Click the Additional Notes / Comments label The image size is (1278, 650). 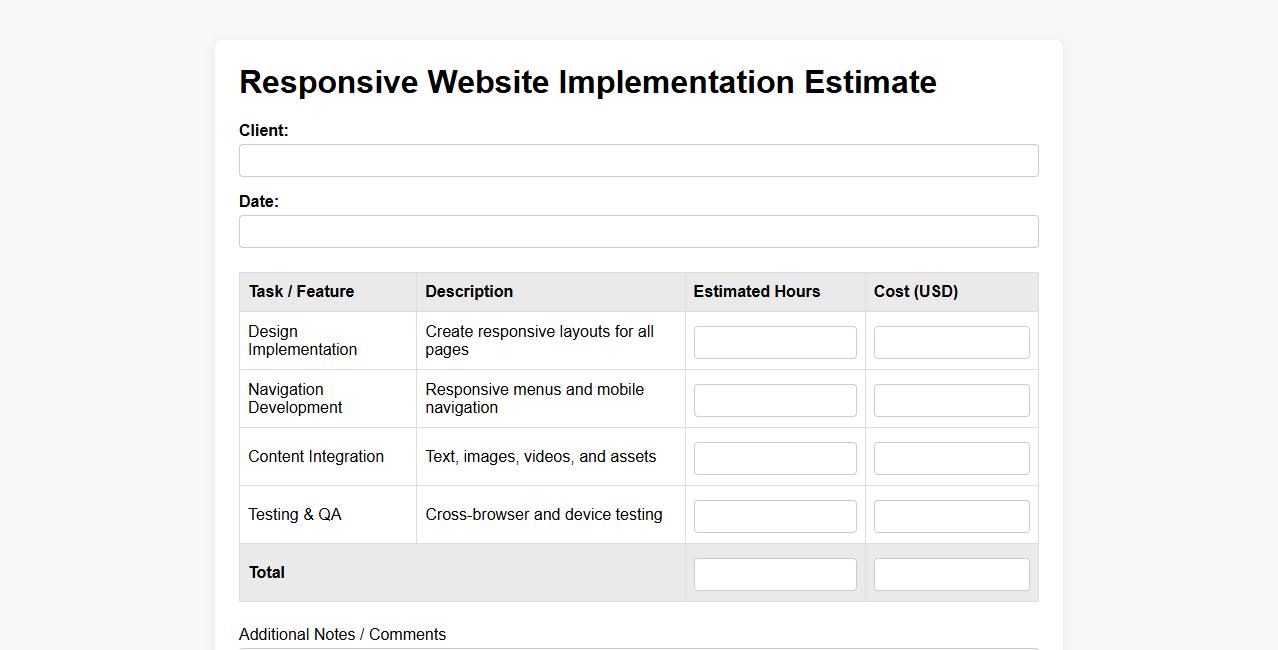point(342,635)
